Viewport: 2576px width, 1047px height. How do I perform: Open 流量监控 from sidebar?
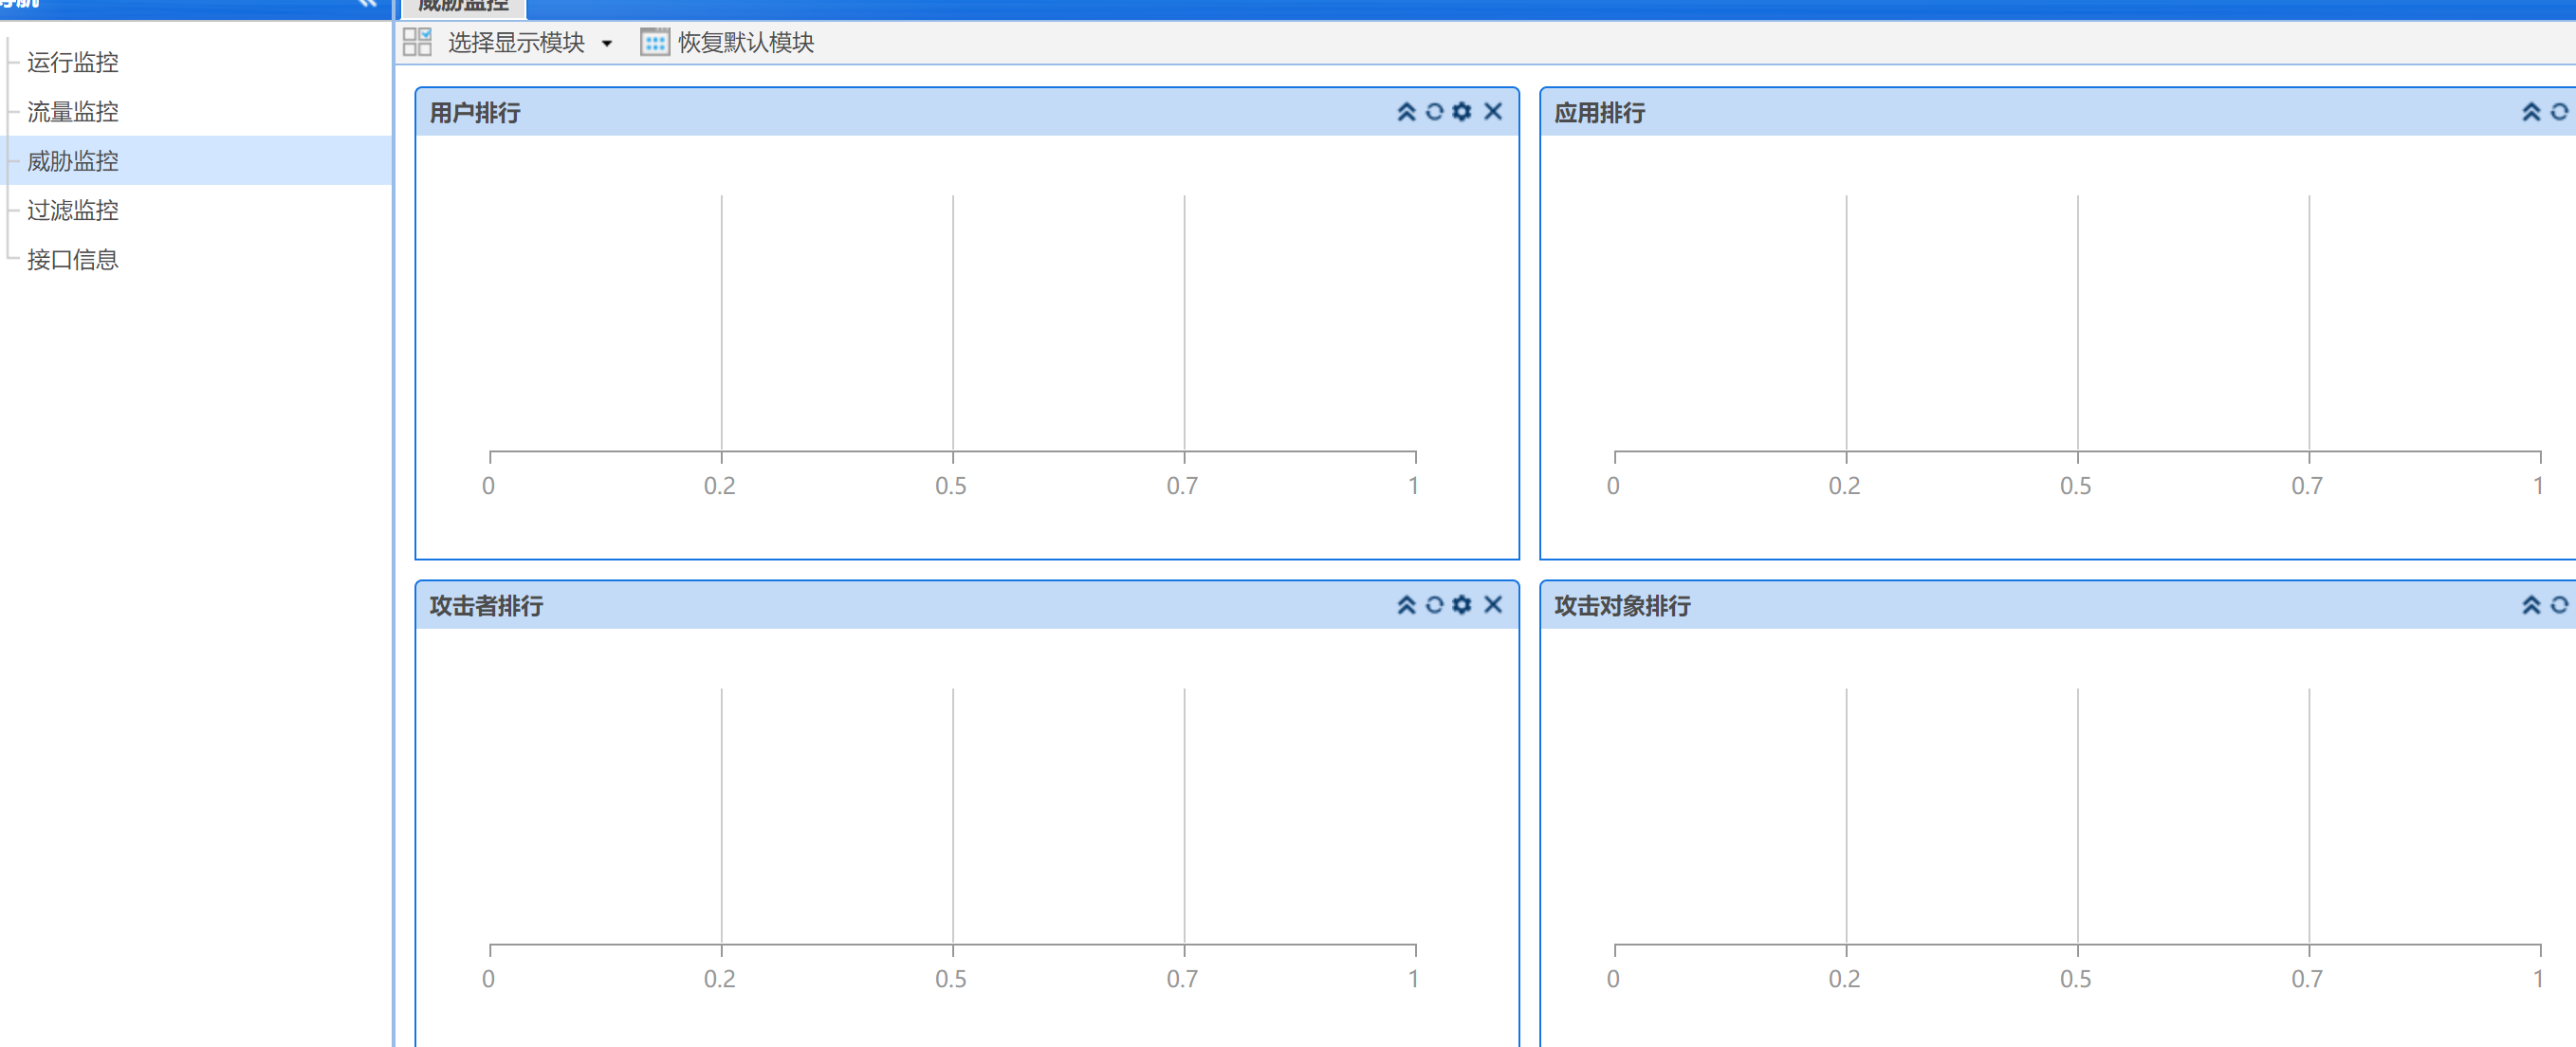tap(72, 111)
